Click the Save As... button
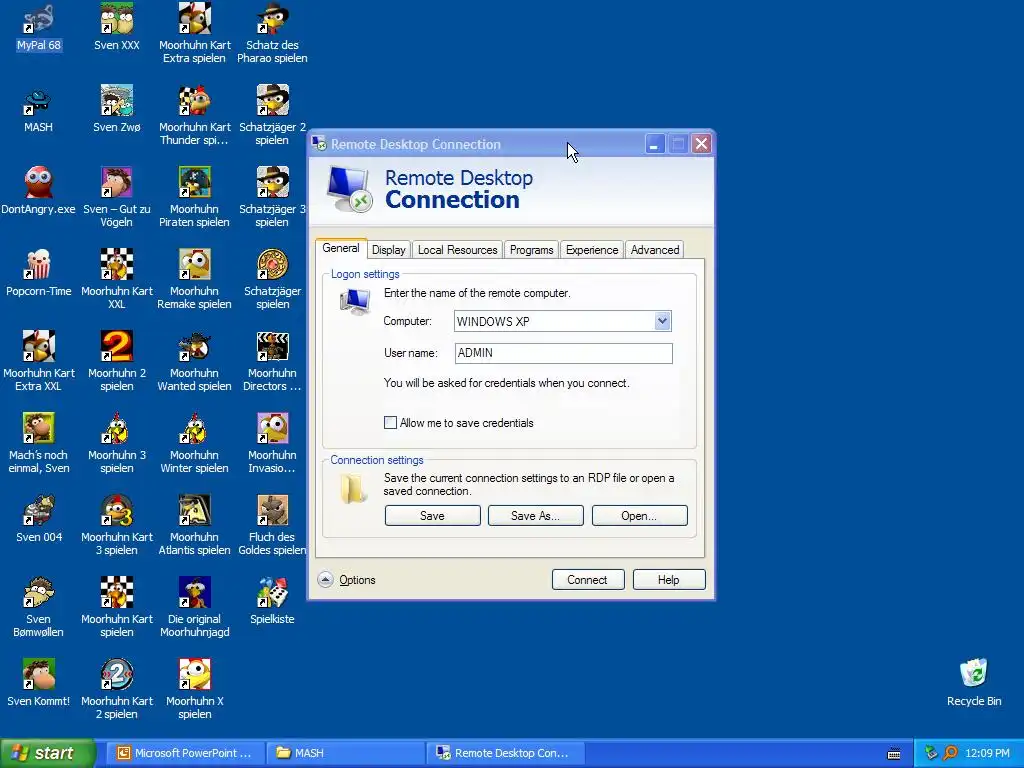The image size is (1024, 768). [x=536, y=515]
